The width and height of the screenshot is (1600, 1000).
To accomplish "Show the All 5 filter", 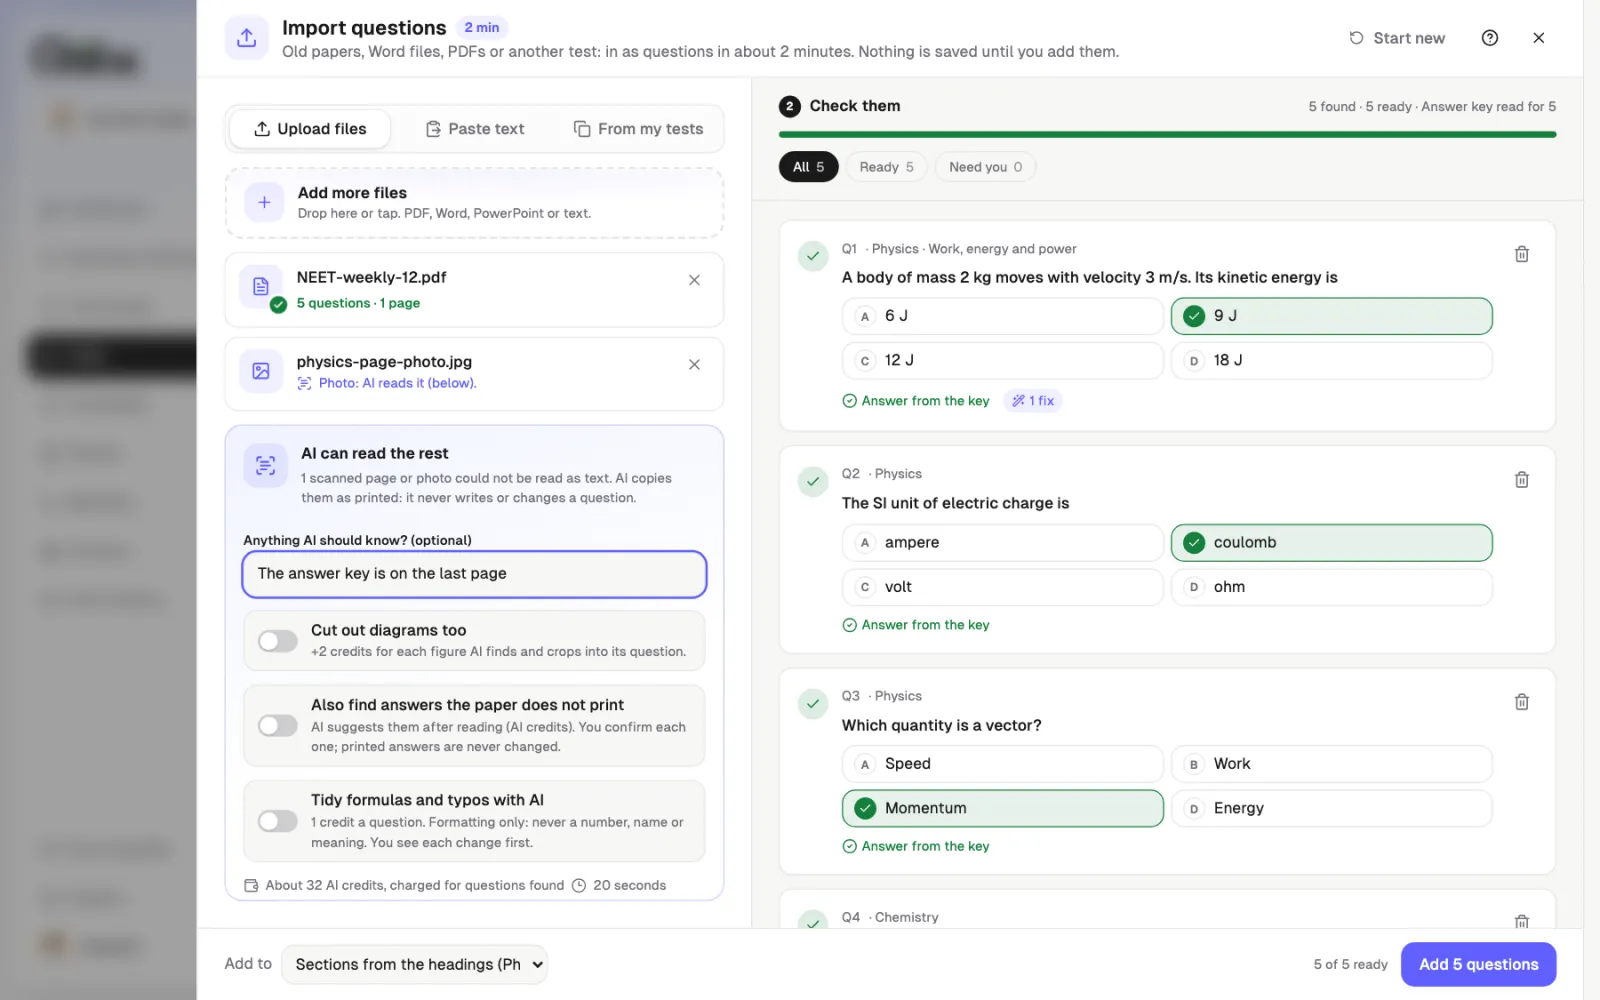I will click(x=808, y=167).
